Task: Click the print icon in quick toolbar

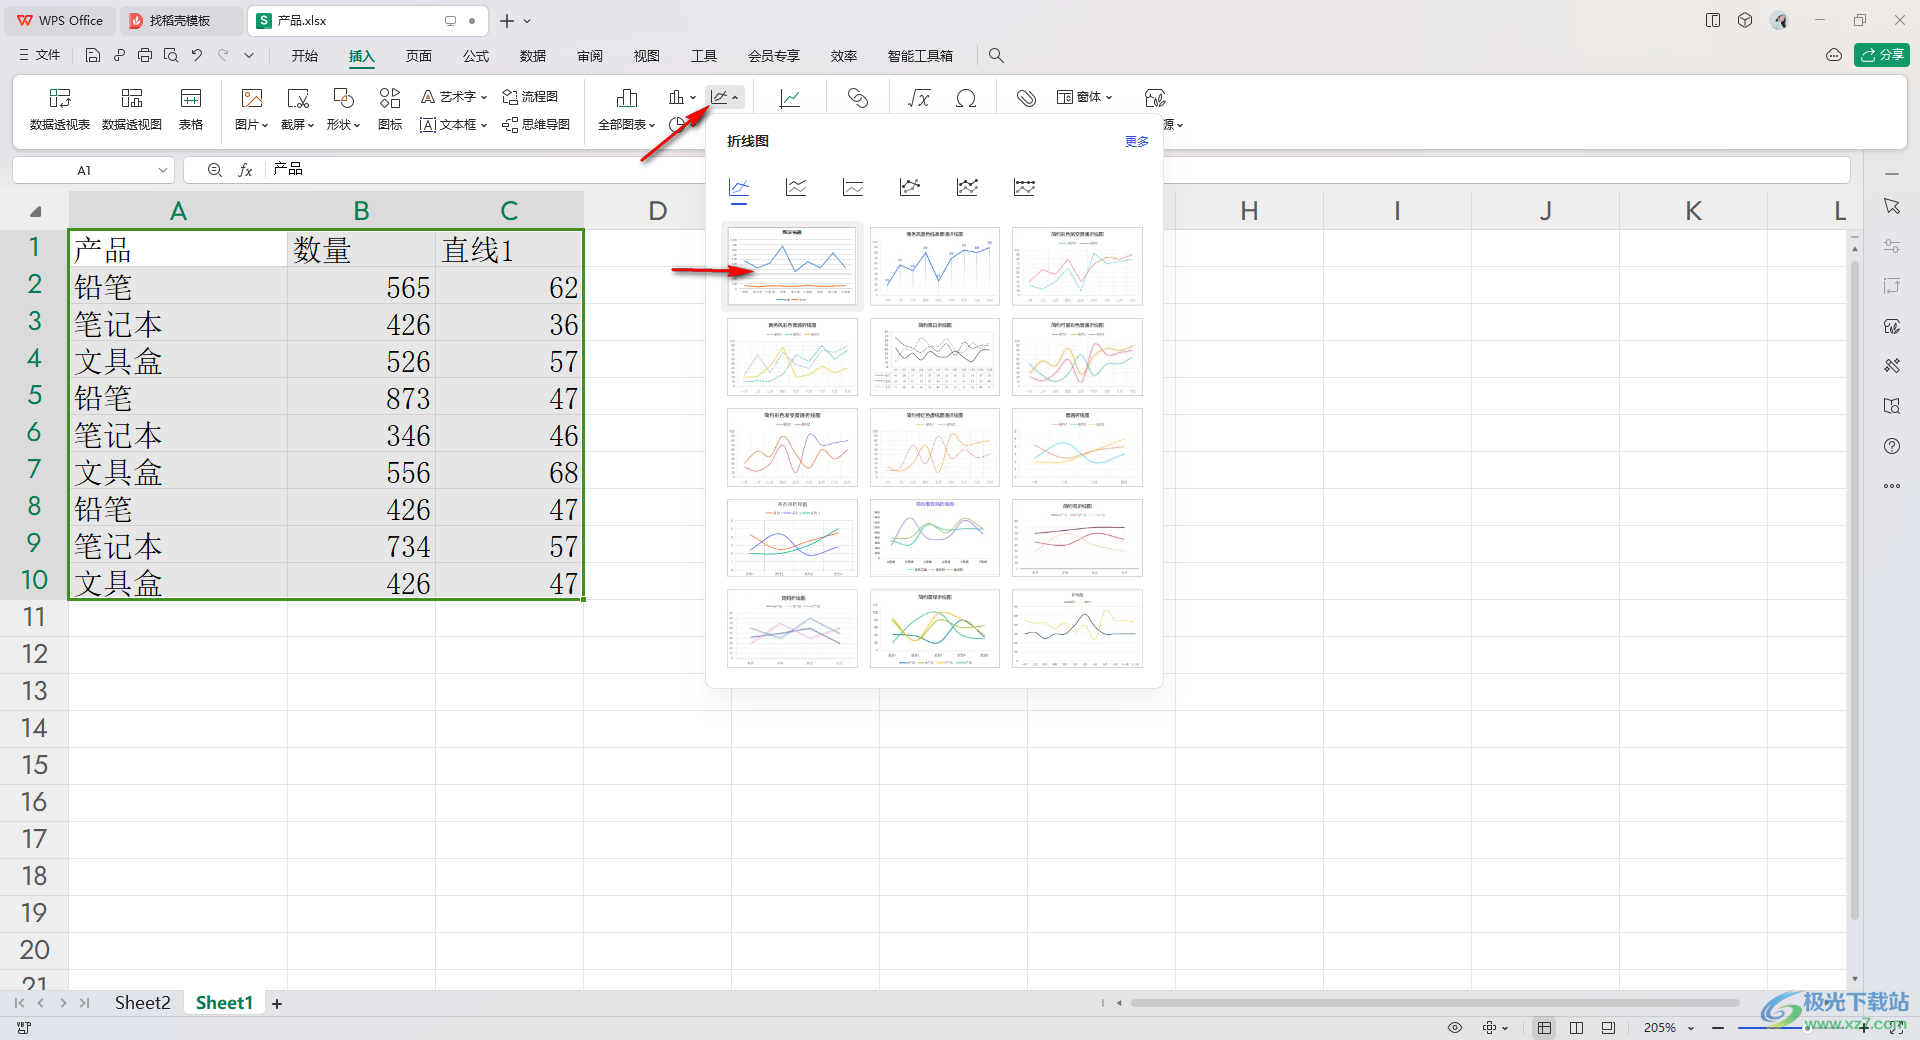Action: [145, 56]
